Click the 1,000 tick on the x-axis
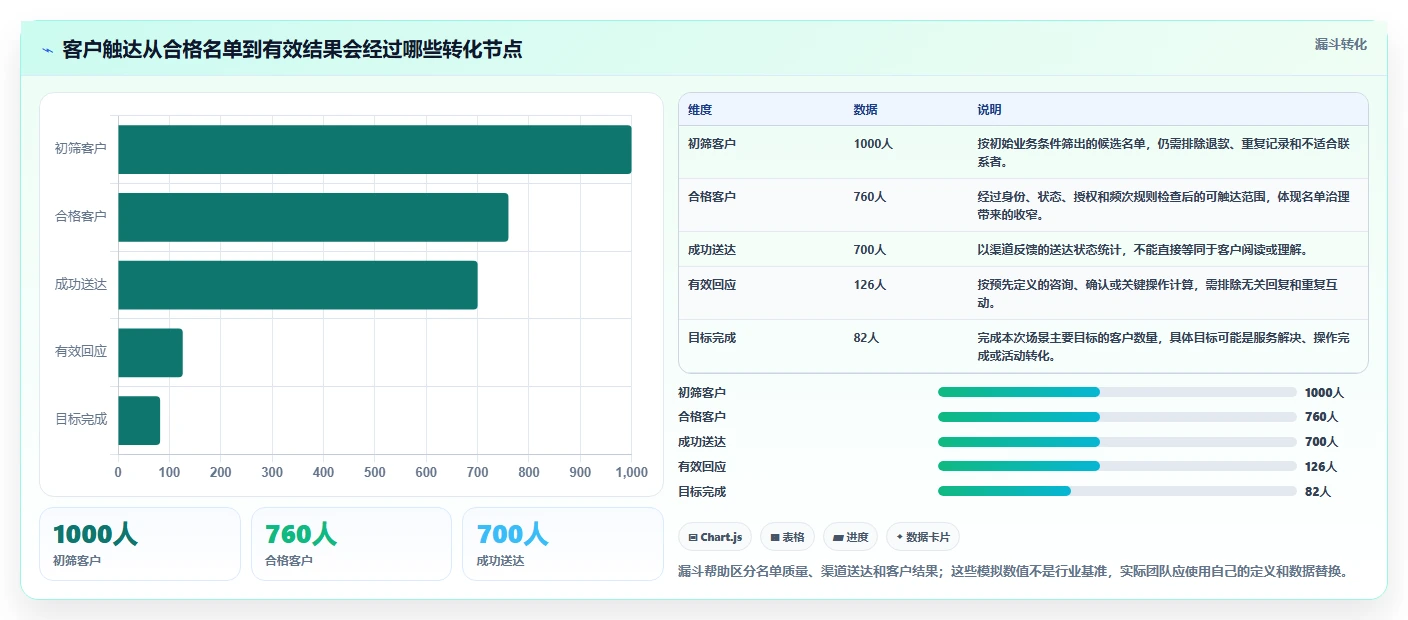This screenshot has width=1408, height=620. point(631,473)
